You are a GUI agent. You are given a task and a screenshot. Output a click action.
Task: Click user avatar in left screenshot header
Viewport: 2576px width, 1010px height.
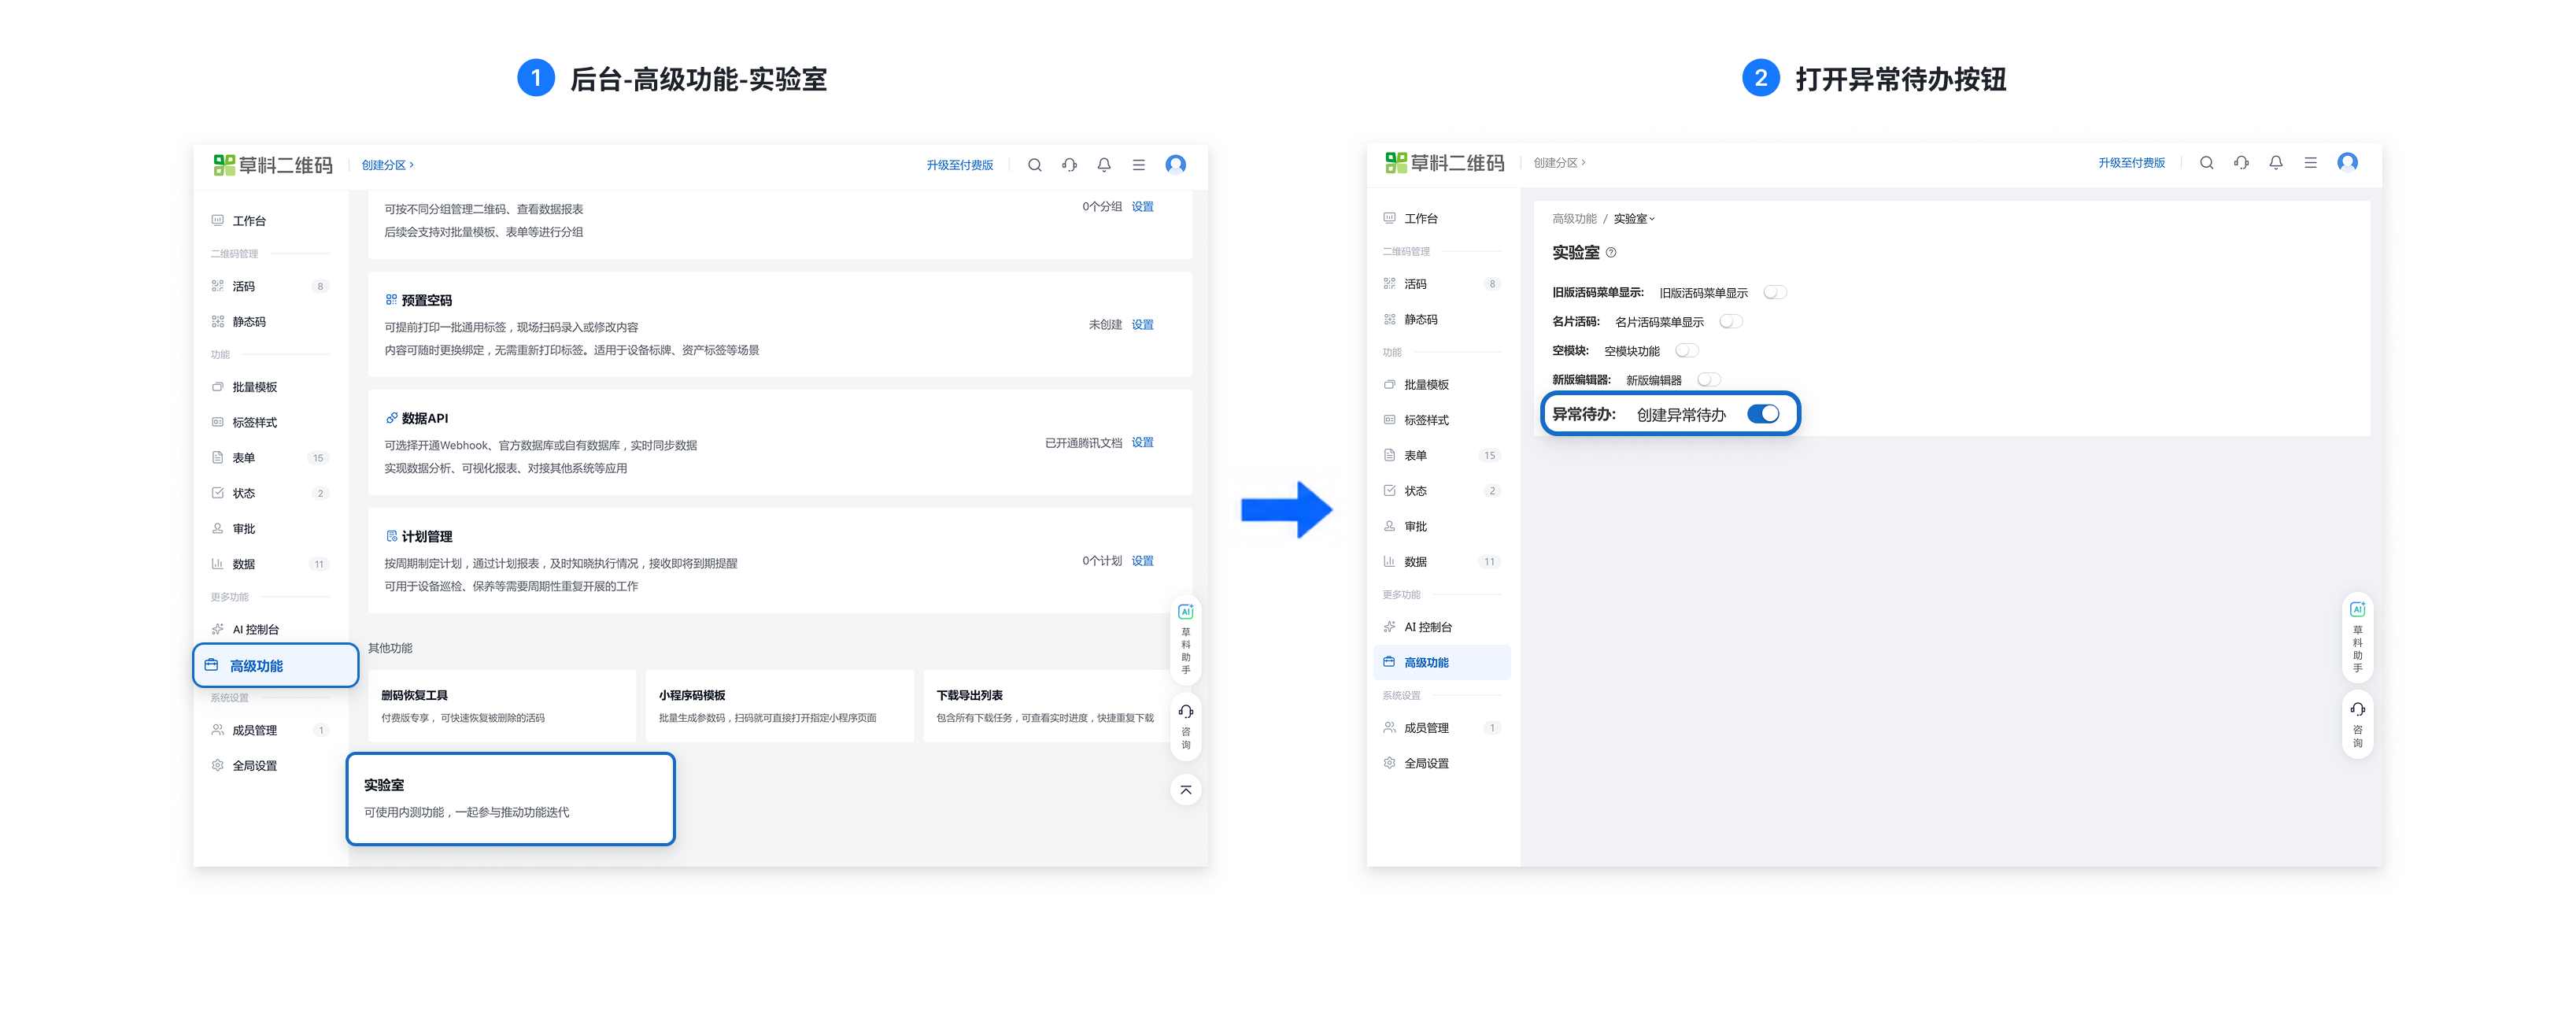(1176, 164)
